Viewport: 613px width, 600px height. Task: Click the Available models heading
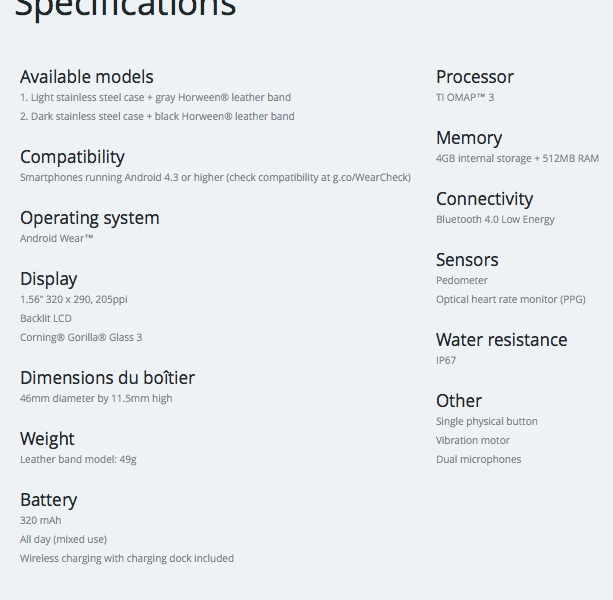pos(87,76)
